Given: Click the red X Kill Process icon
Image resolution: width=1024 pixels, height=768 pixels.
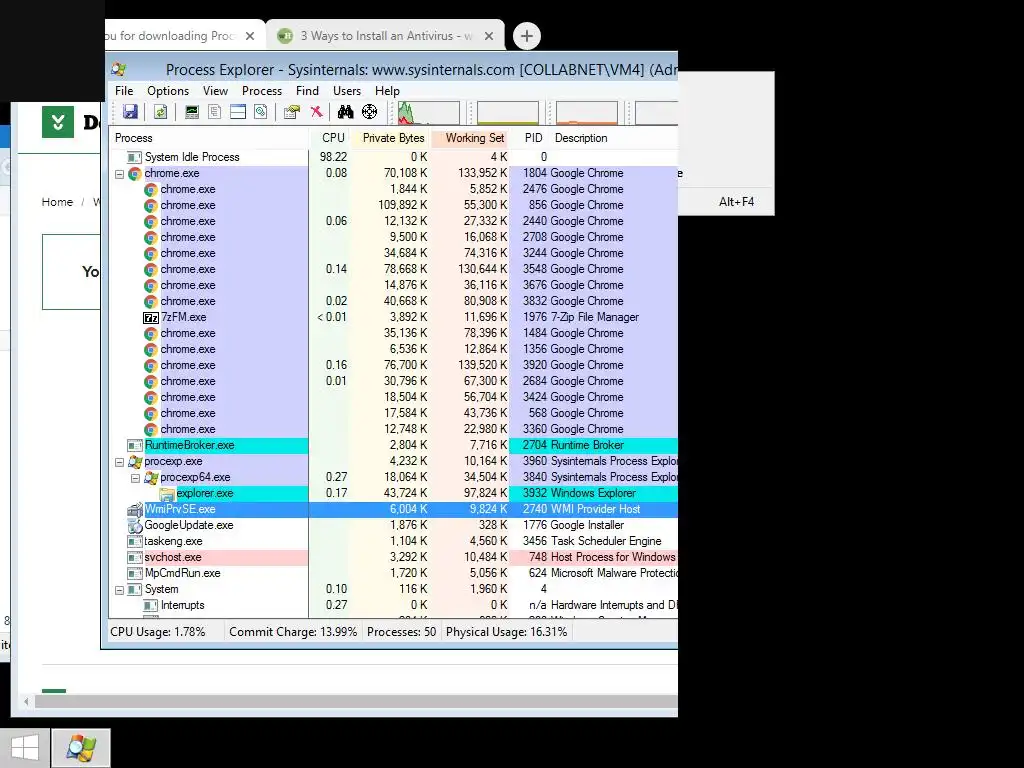Looking at the screenshot, I should [316, 112].
